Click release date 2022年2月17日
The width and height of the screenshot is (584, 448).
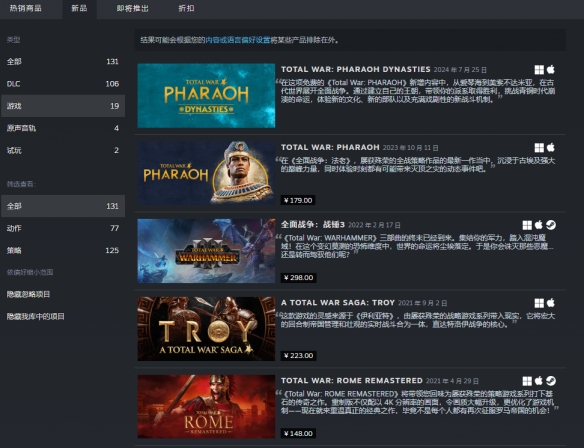[x=374, y=225]
